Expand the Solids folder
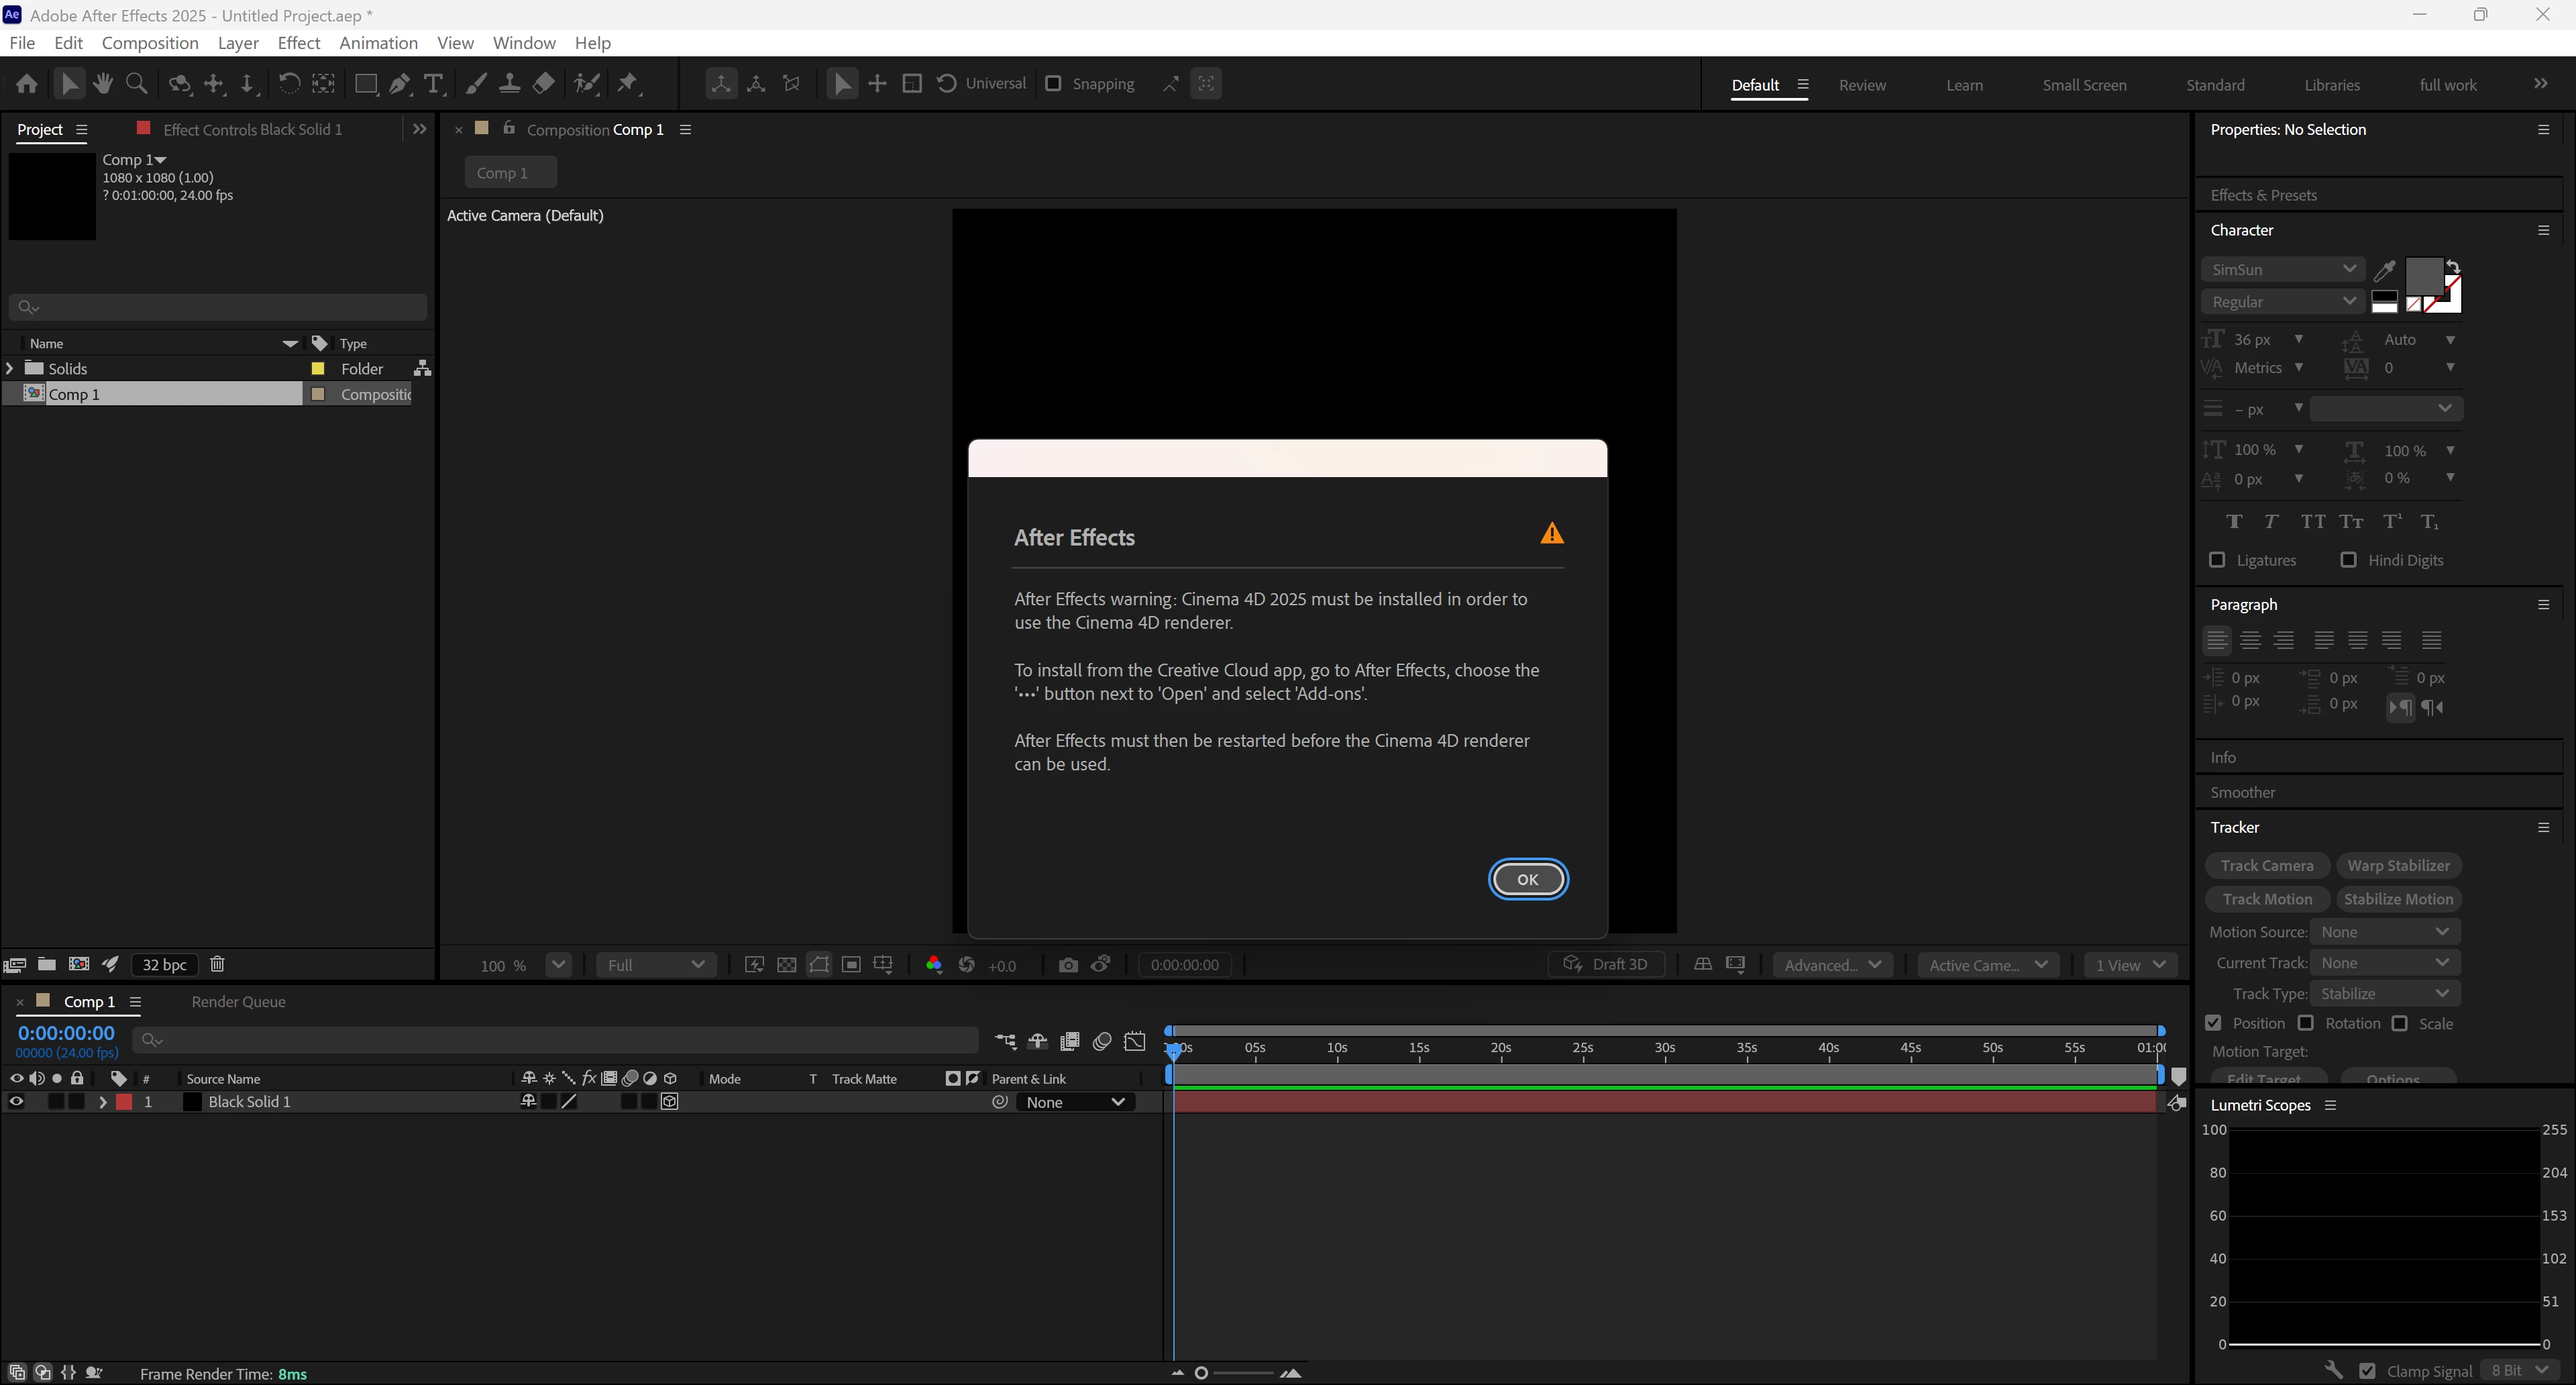2576x1385 pixels. pyautogui.click(x=10, y=368)
